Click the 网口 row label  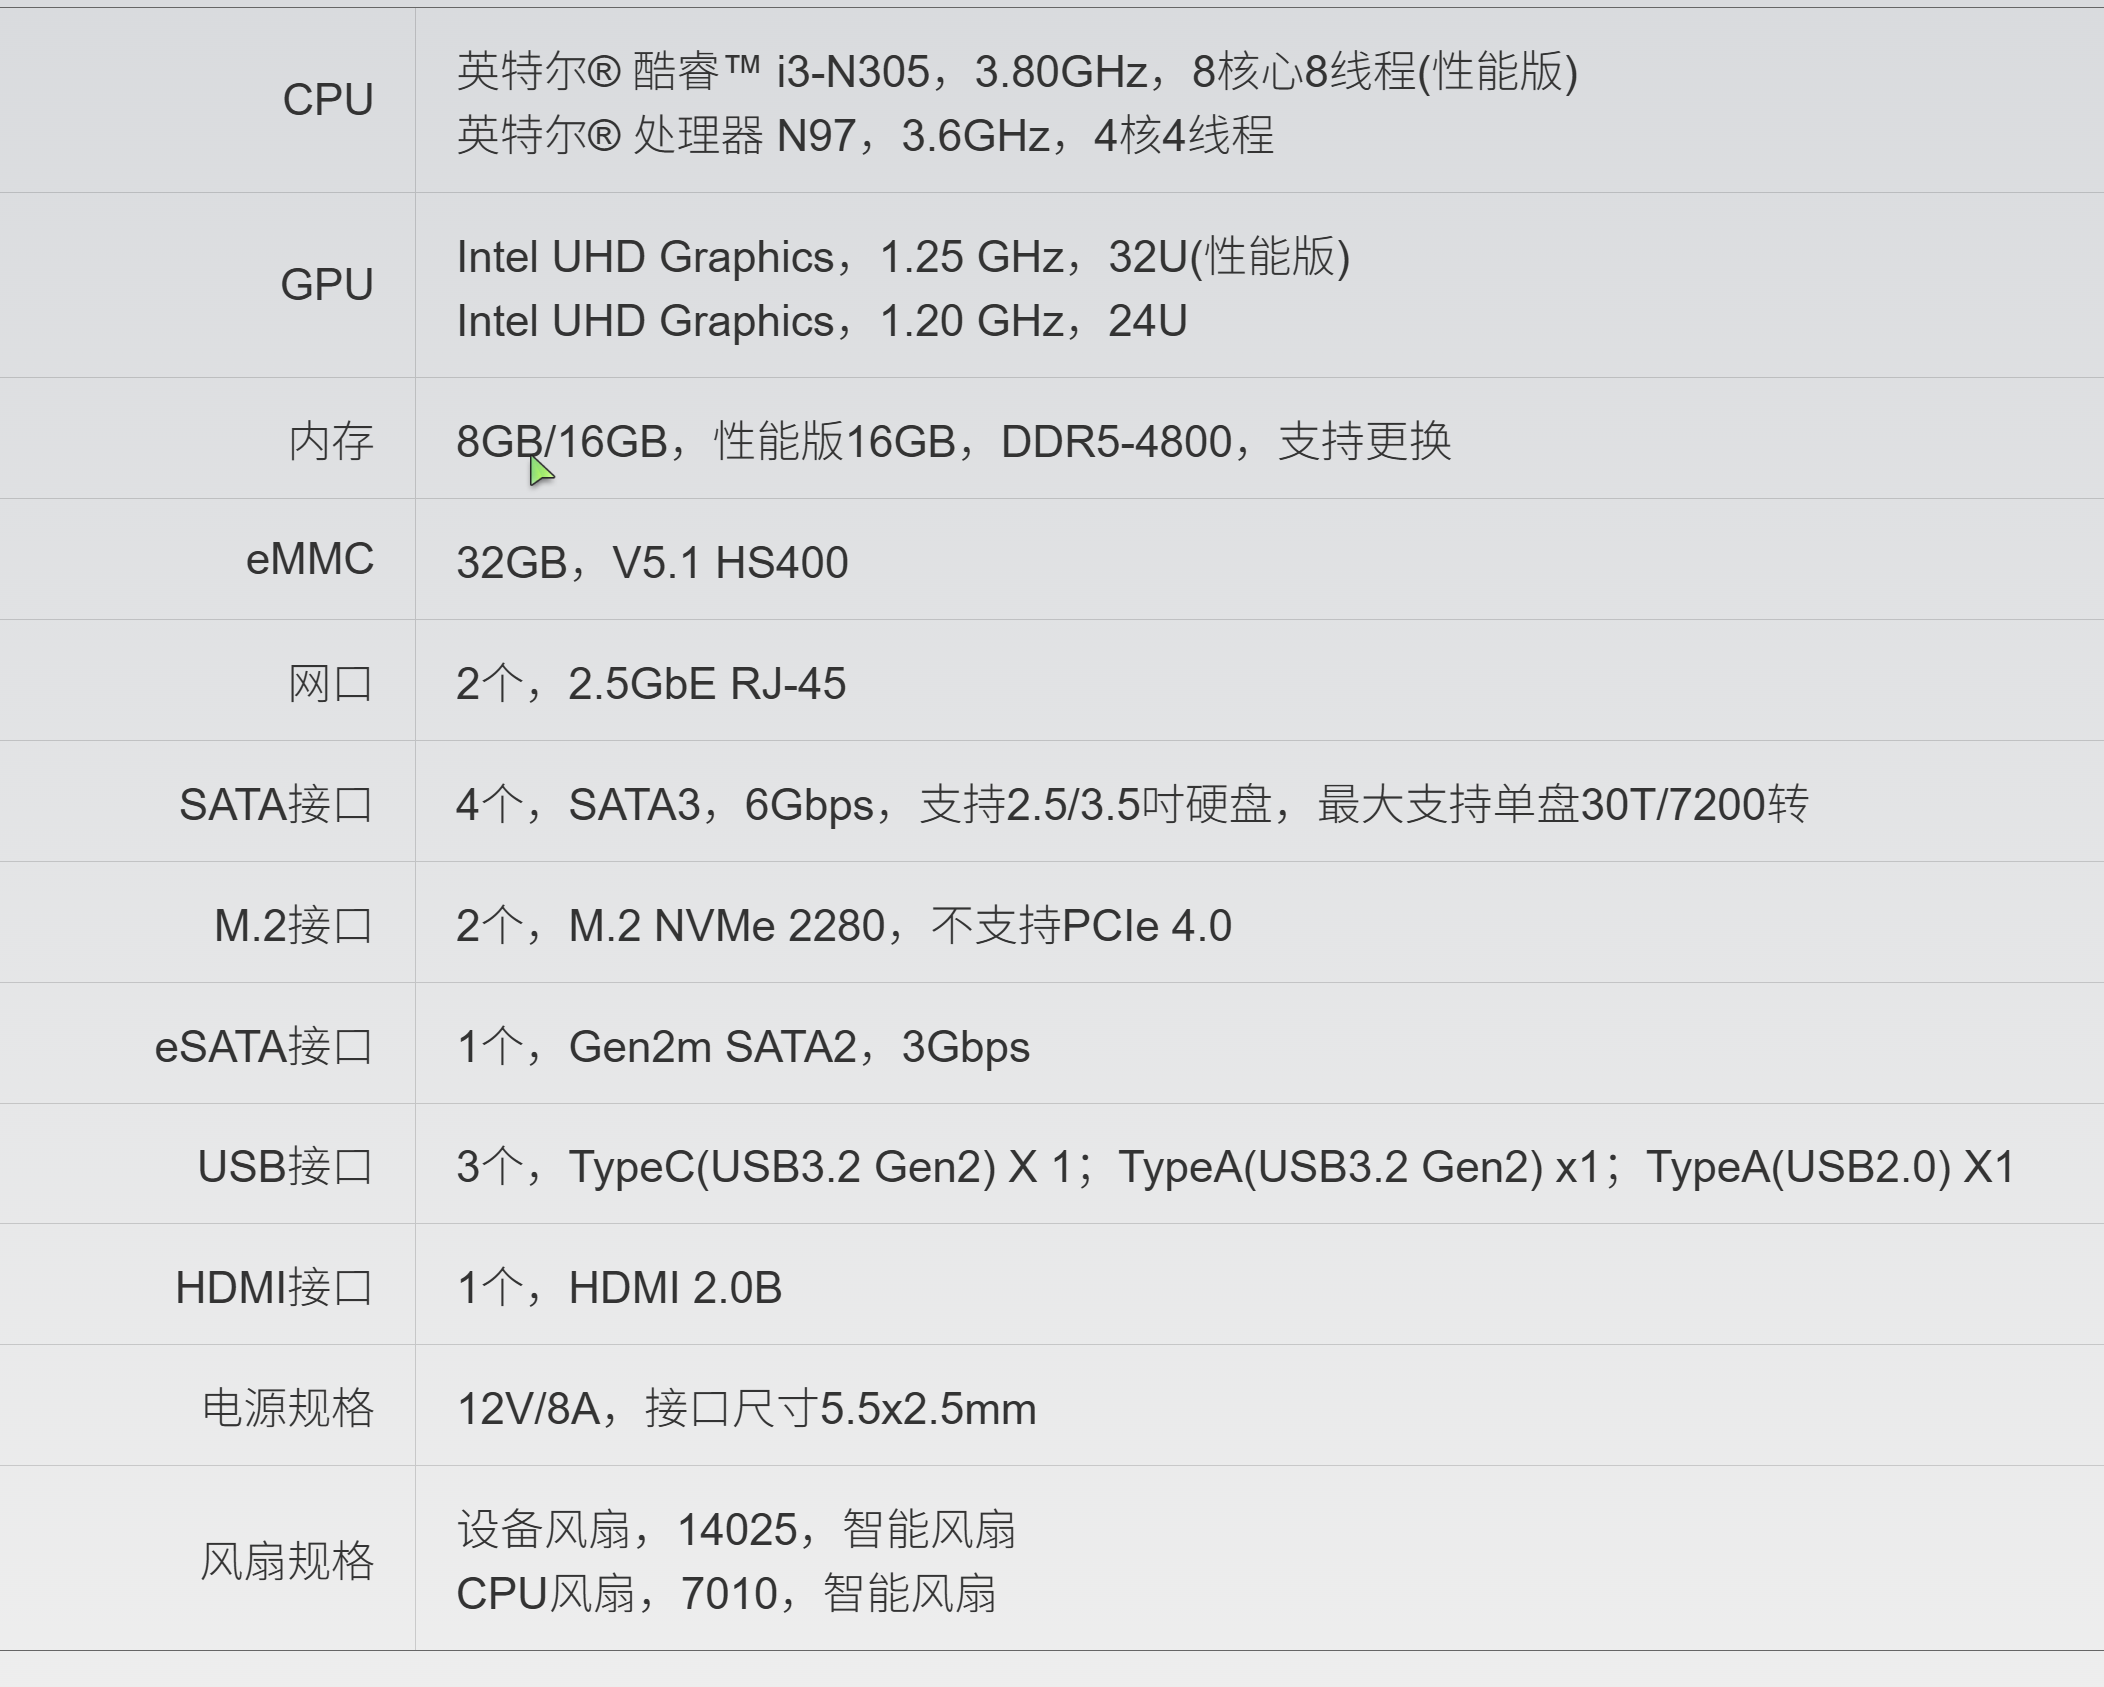(331, 684)
